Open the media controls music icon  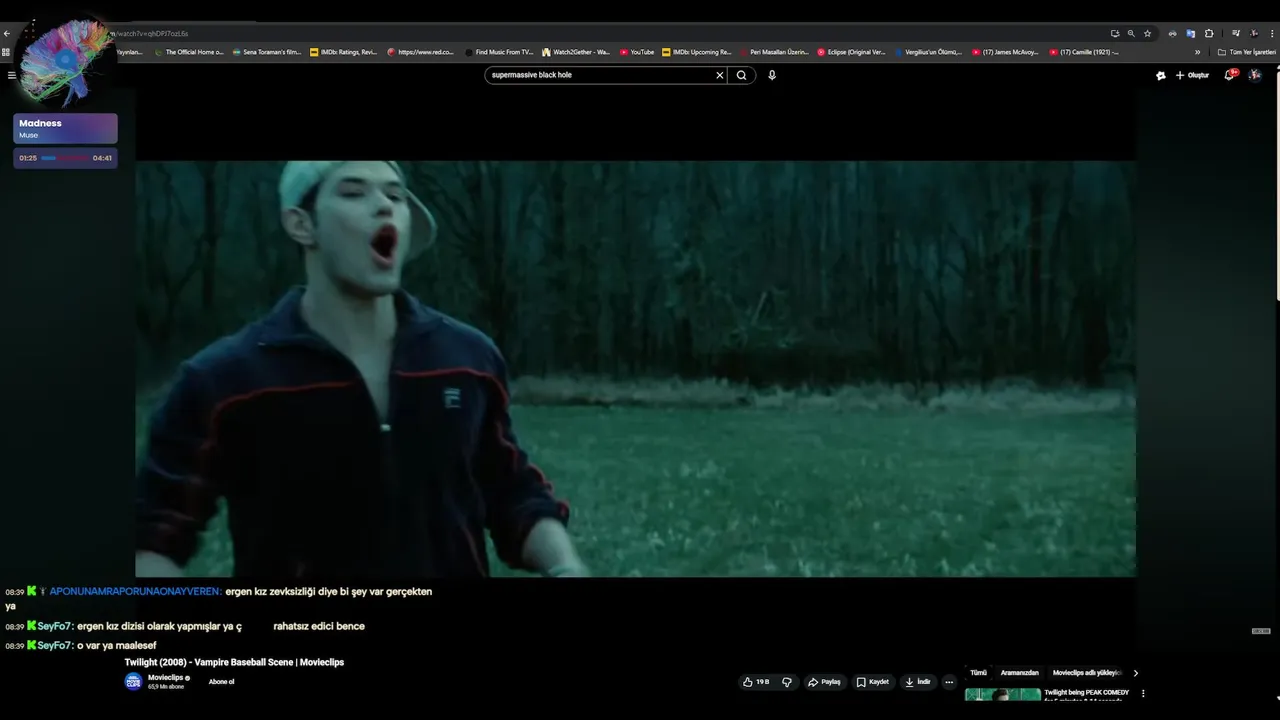click(x=1236, y=33)
